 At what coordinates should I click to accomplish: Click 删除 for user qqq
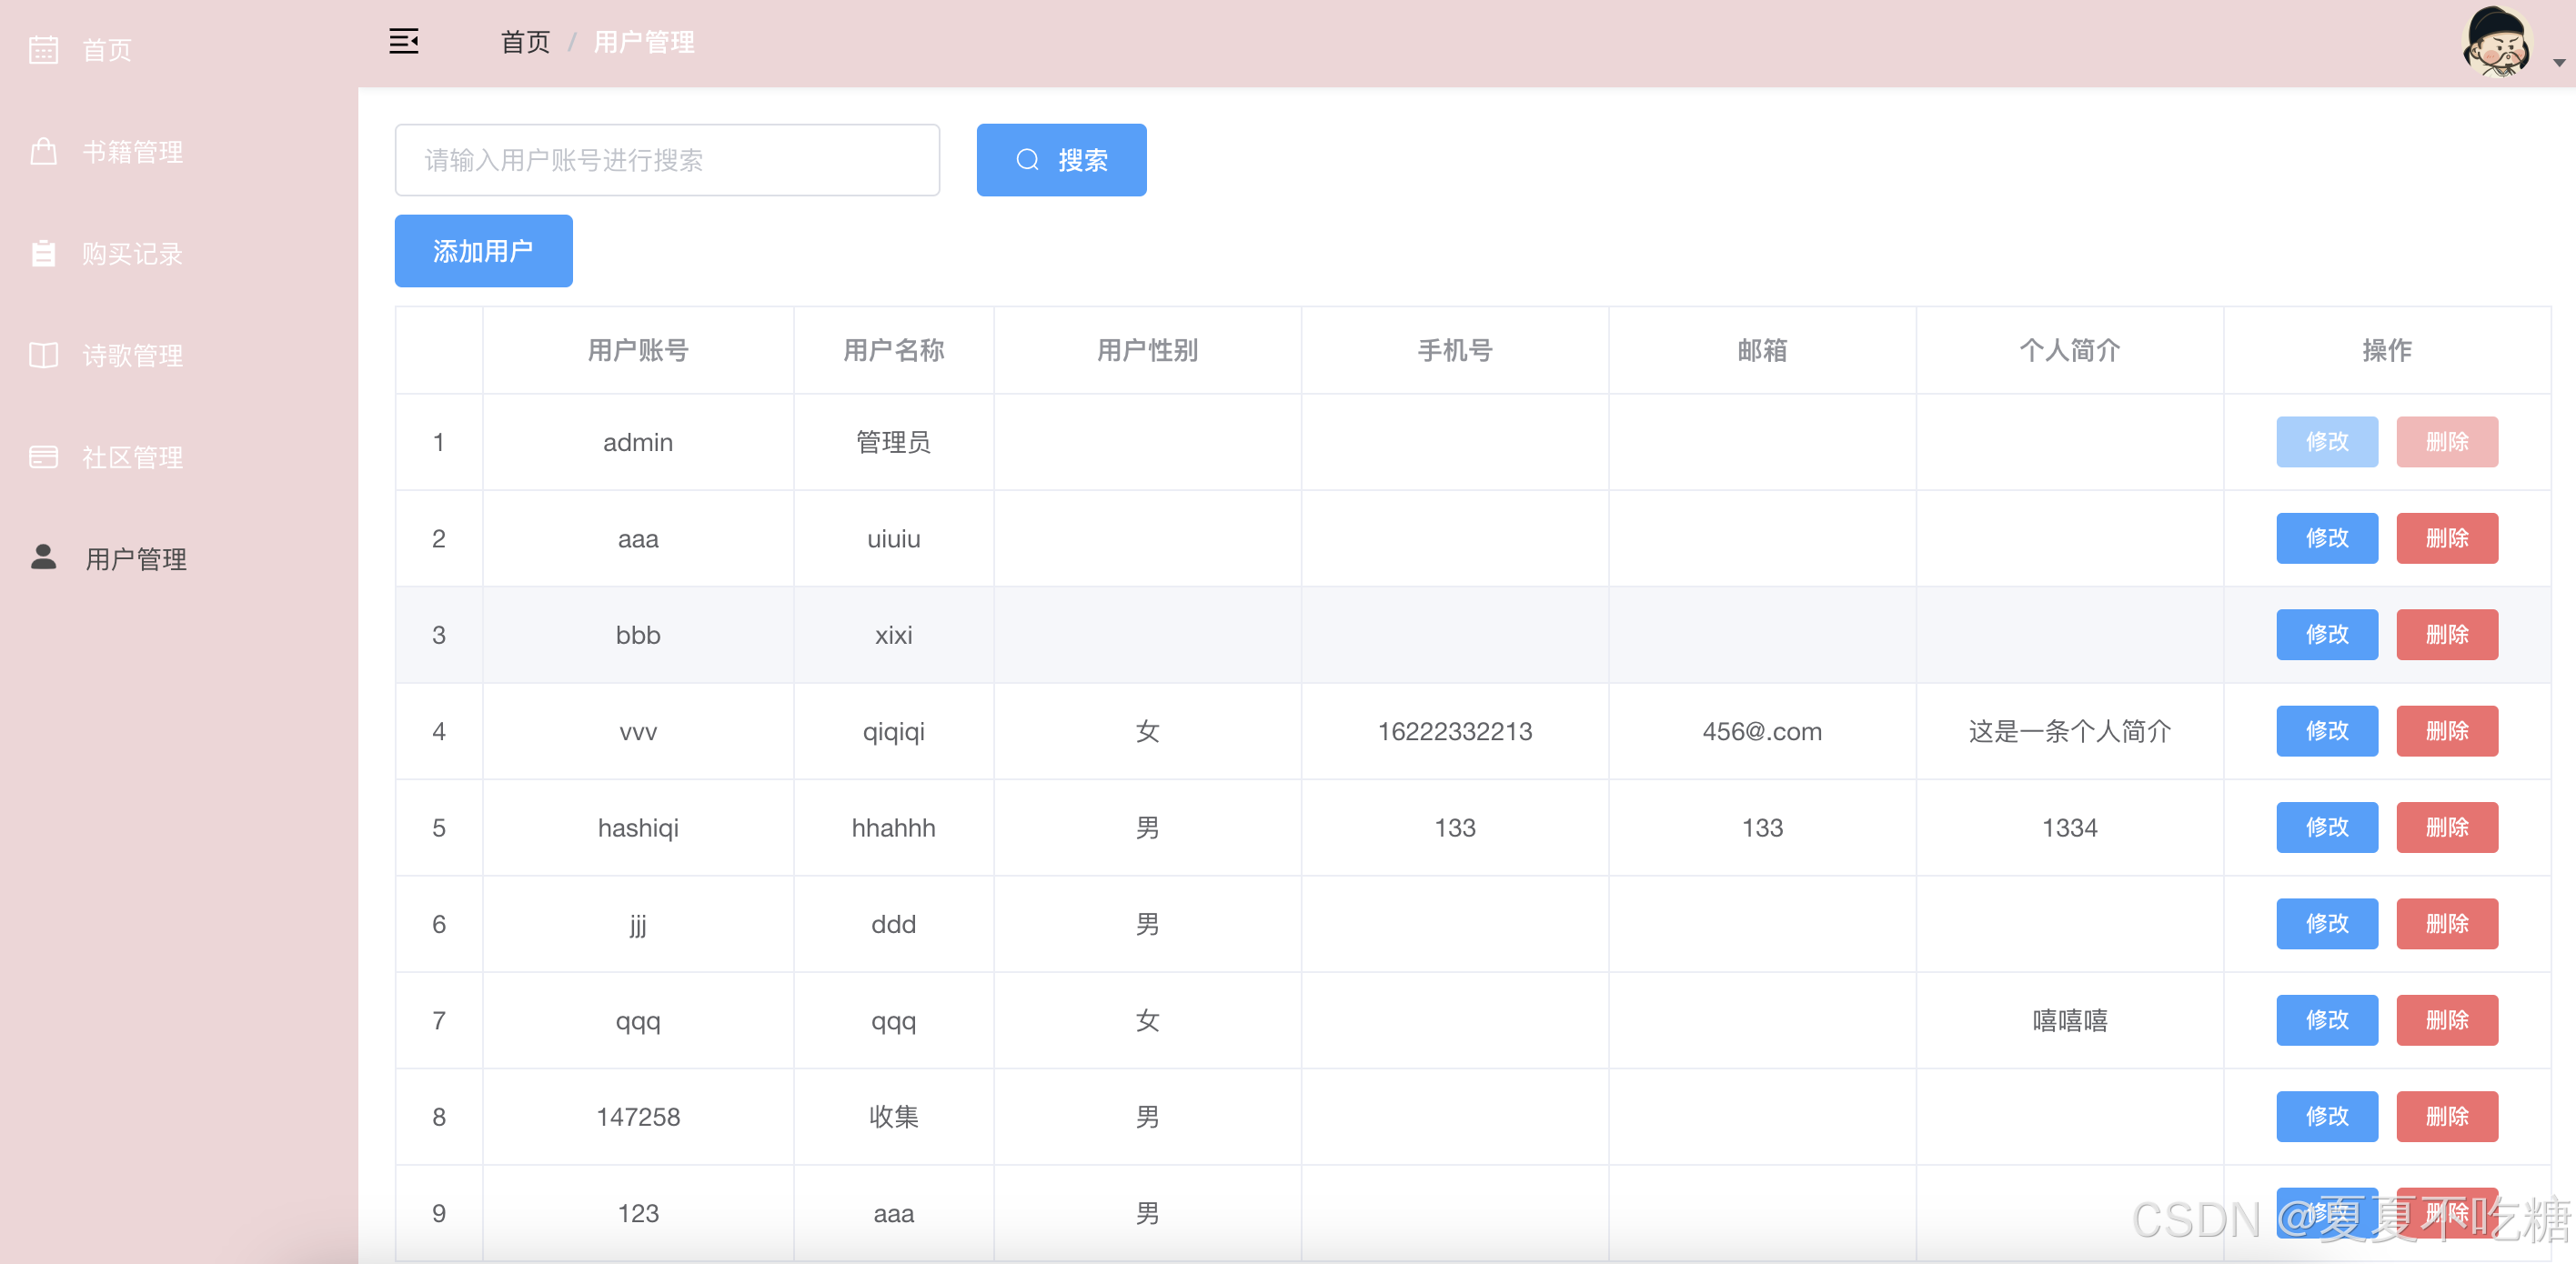coord(2446,1020)
